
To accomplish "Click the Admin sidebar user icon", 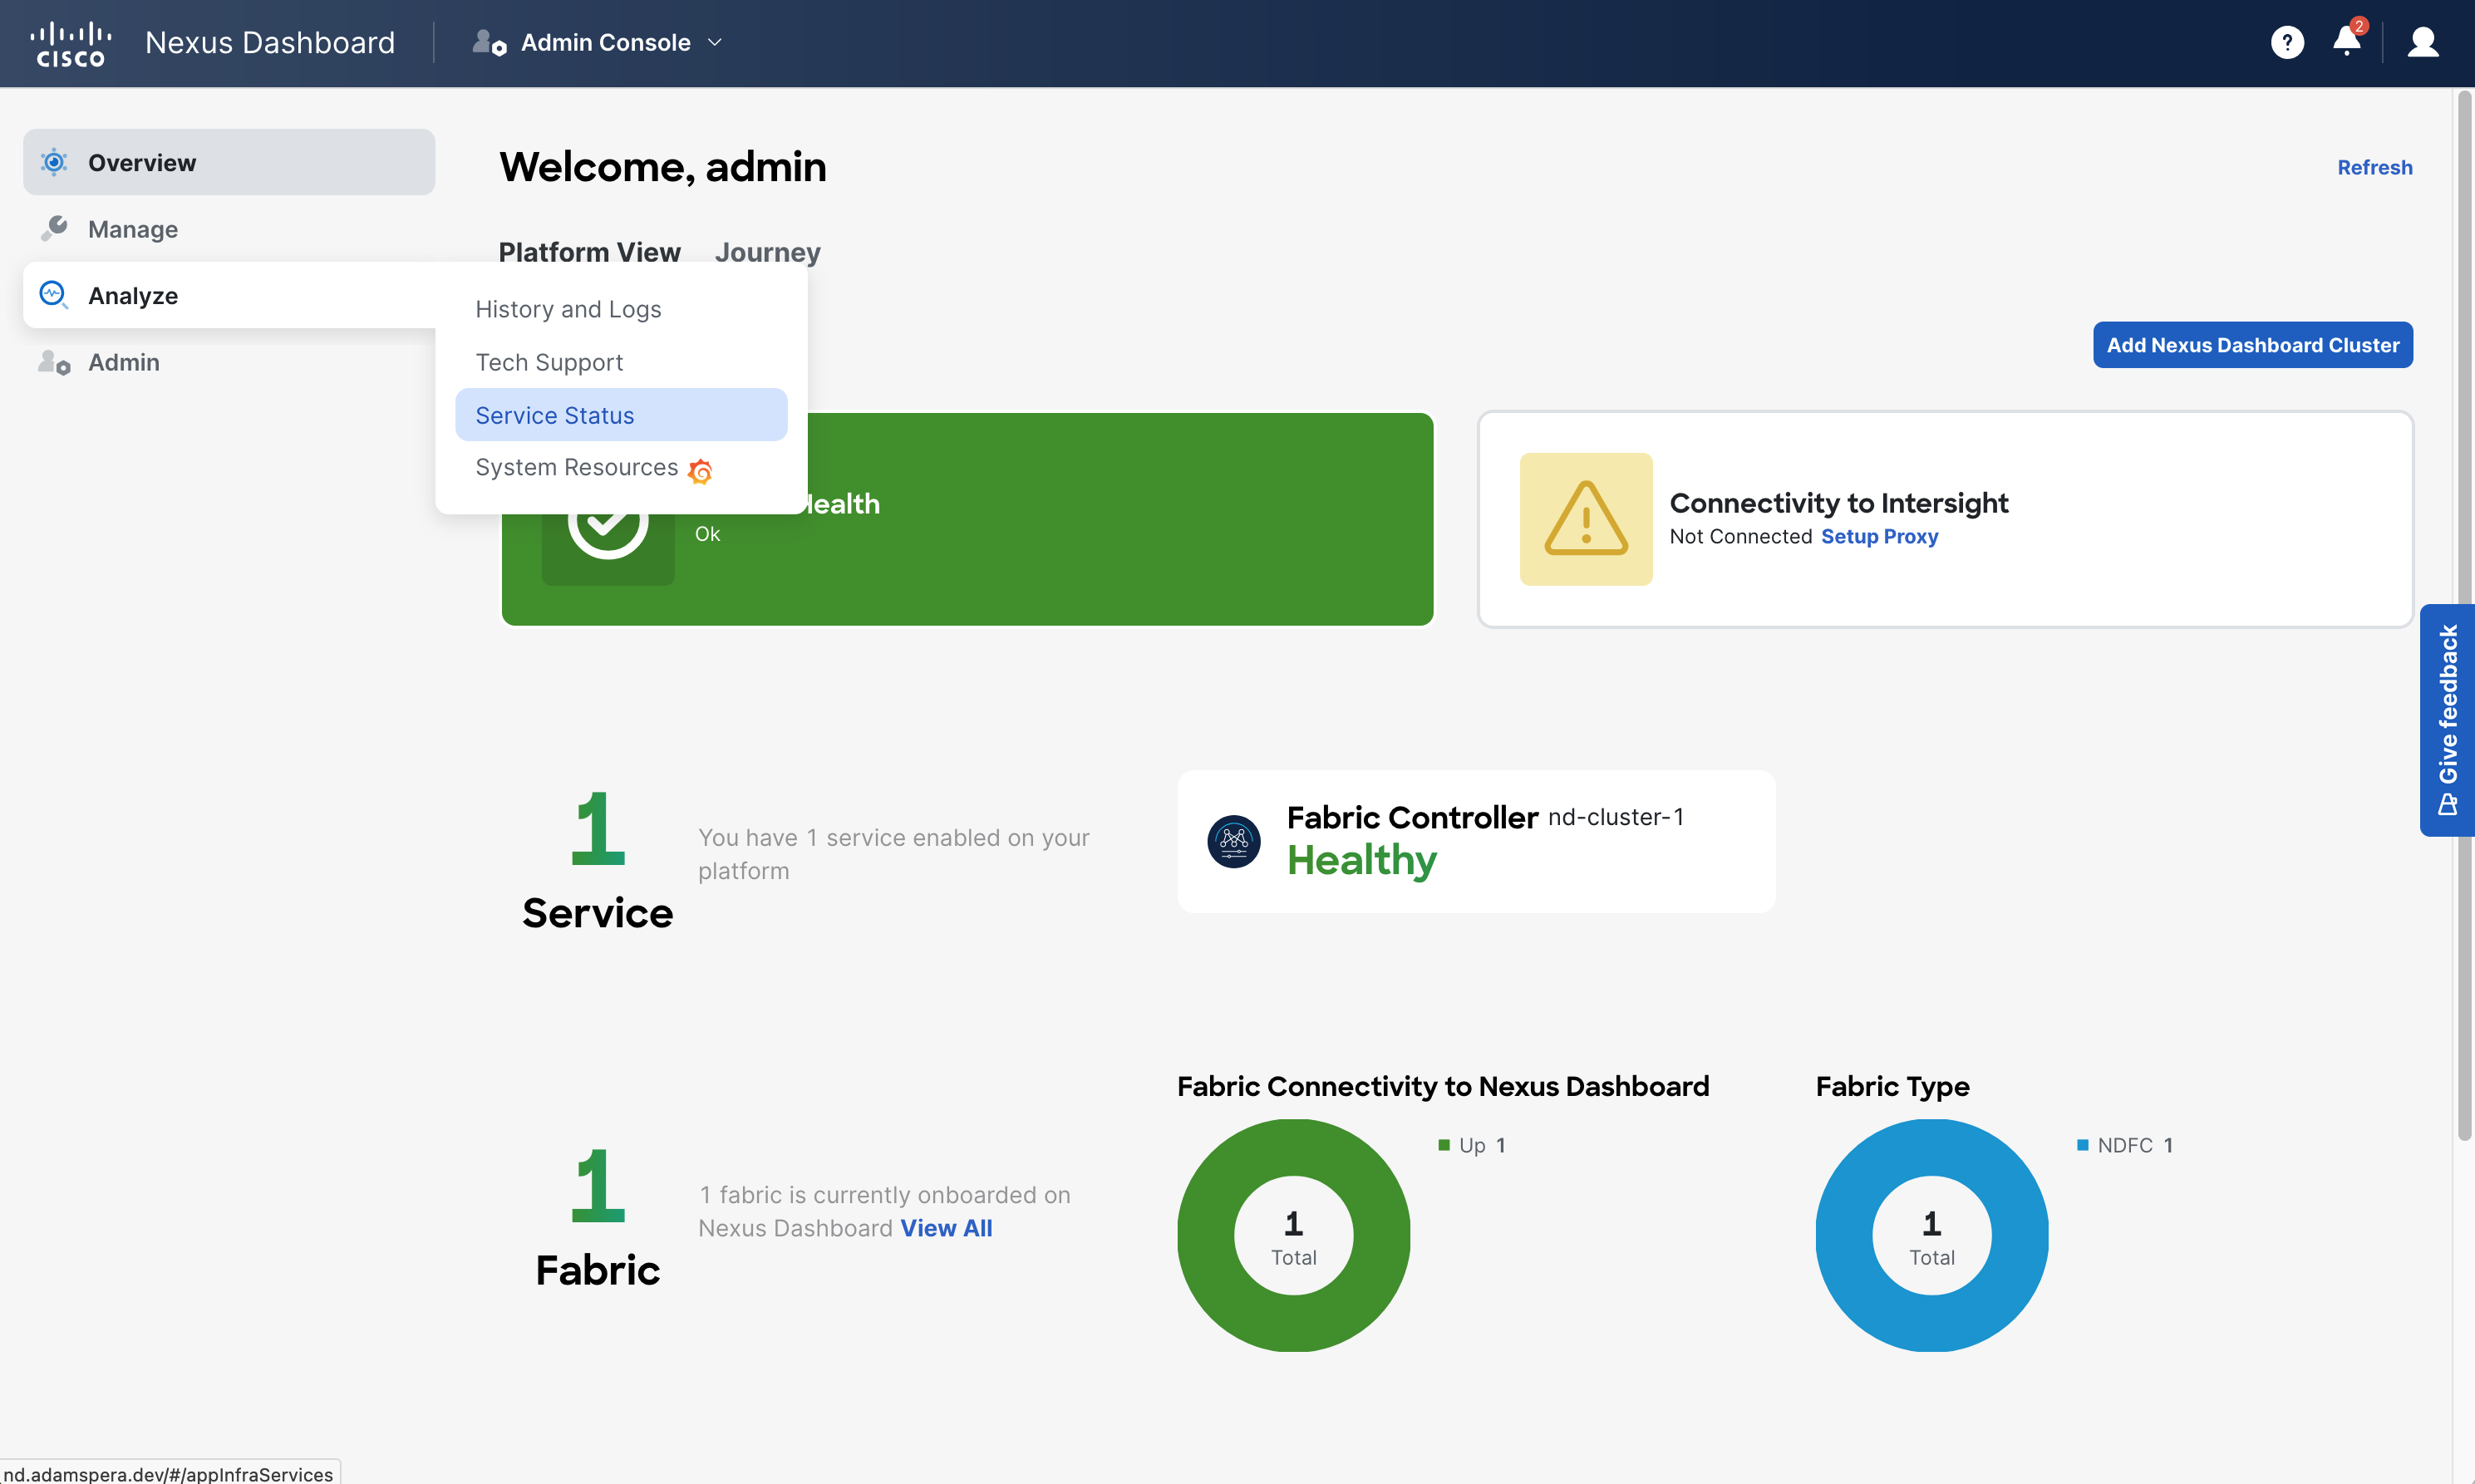I will (54, 362).
